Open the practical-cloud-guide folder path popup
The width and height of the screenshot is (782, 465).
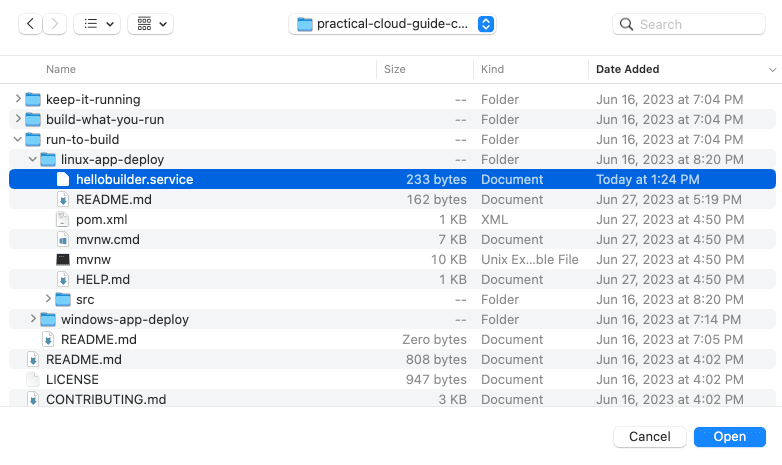392,24
